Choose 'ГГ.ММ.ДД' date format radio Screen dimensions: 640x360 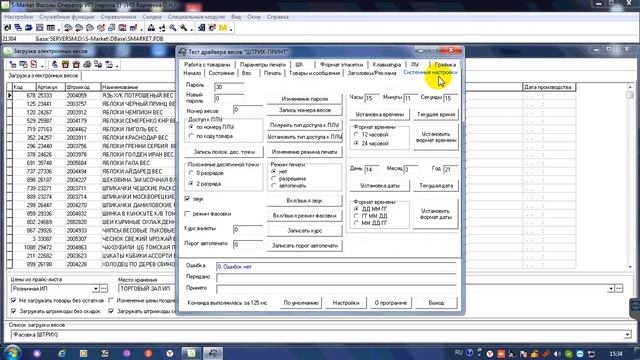tap(356, 216)
